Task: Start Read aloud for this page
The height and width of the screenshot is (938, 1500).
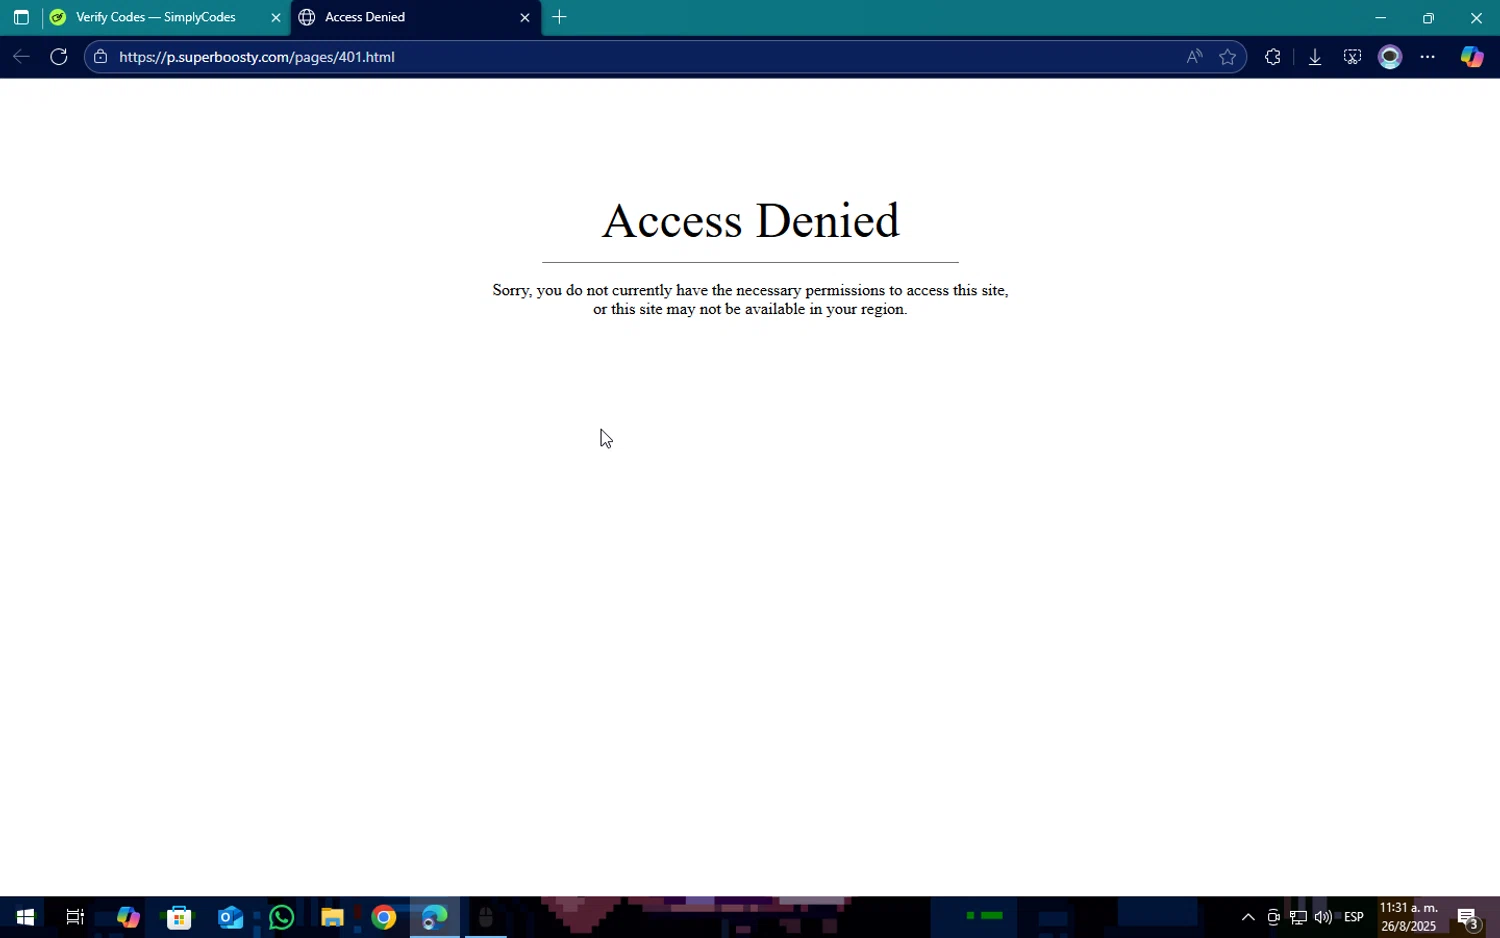Action: [x=1194, y=57]
